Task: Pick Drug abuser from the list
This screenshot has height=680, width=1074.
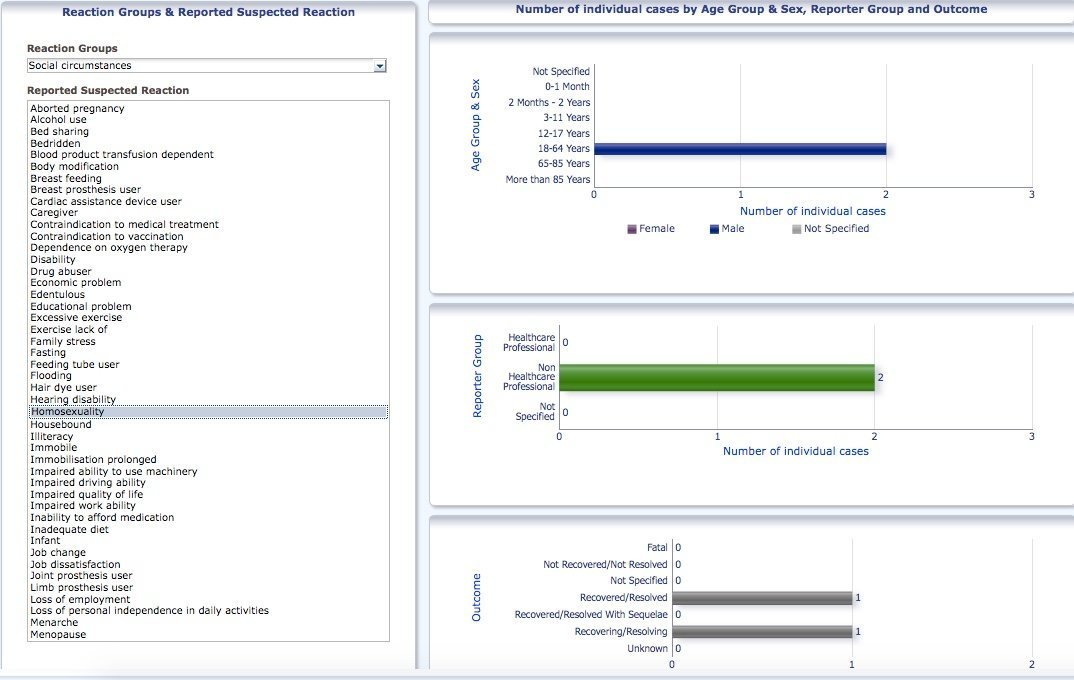Action: [60, 271]
